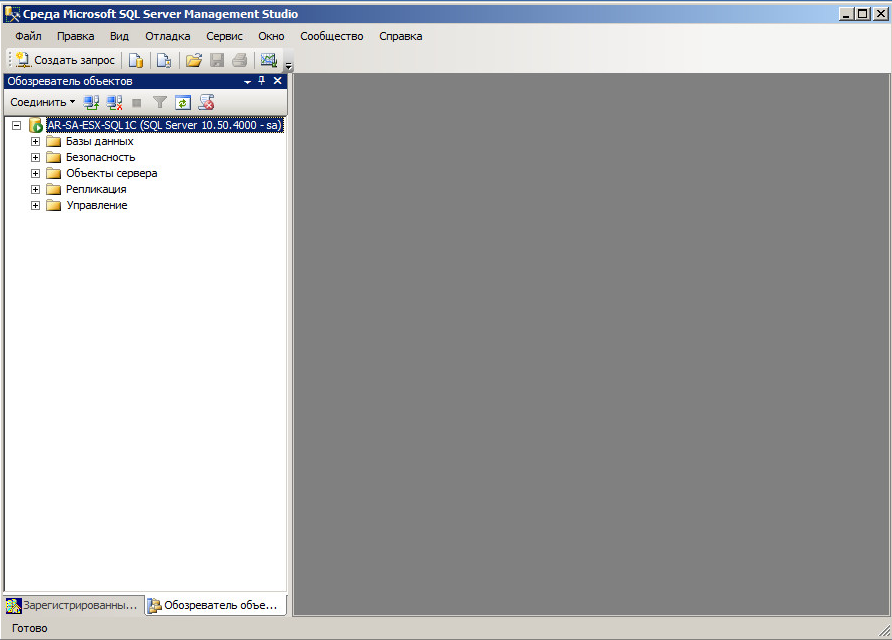Click the main toolbar drag grip handle
Screen dimensions: 892x640
(10, 59)
